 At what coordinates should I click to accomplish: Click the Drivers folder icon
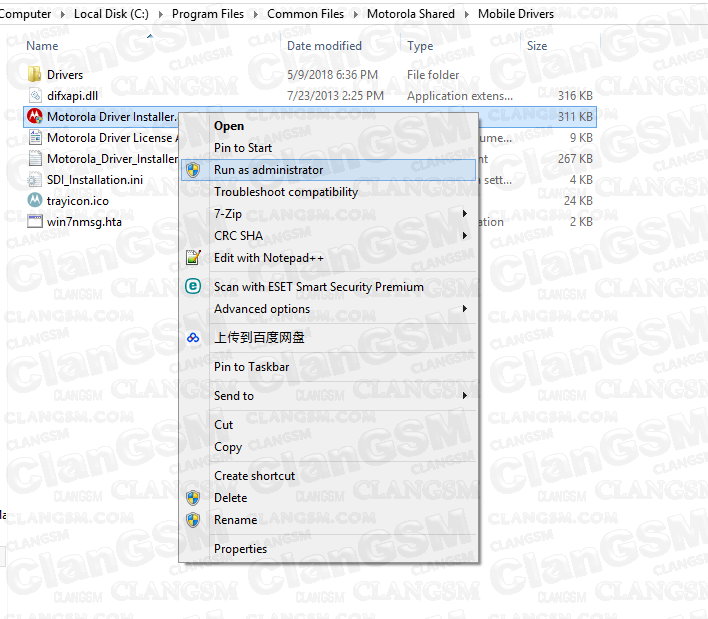(35, 74)
